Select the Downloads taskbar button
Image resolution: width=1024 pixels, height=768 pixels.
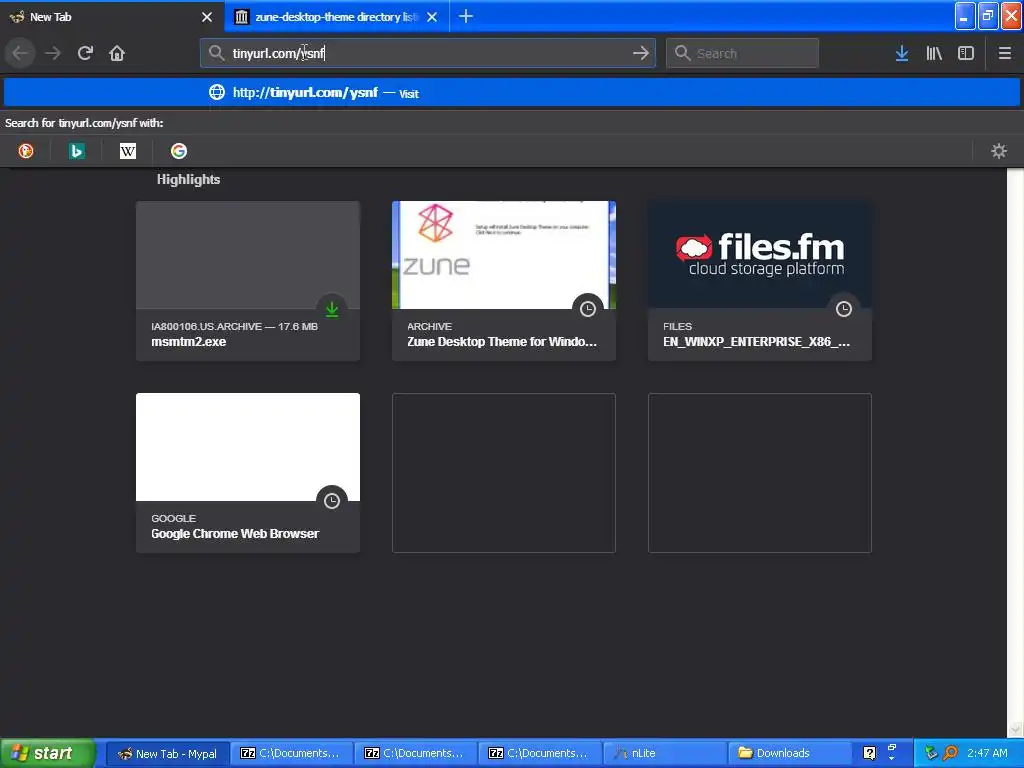(788, 754)
